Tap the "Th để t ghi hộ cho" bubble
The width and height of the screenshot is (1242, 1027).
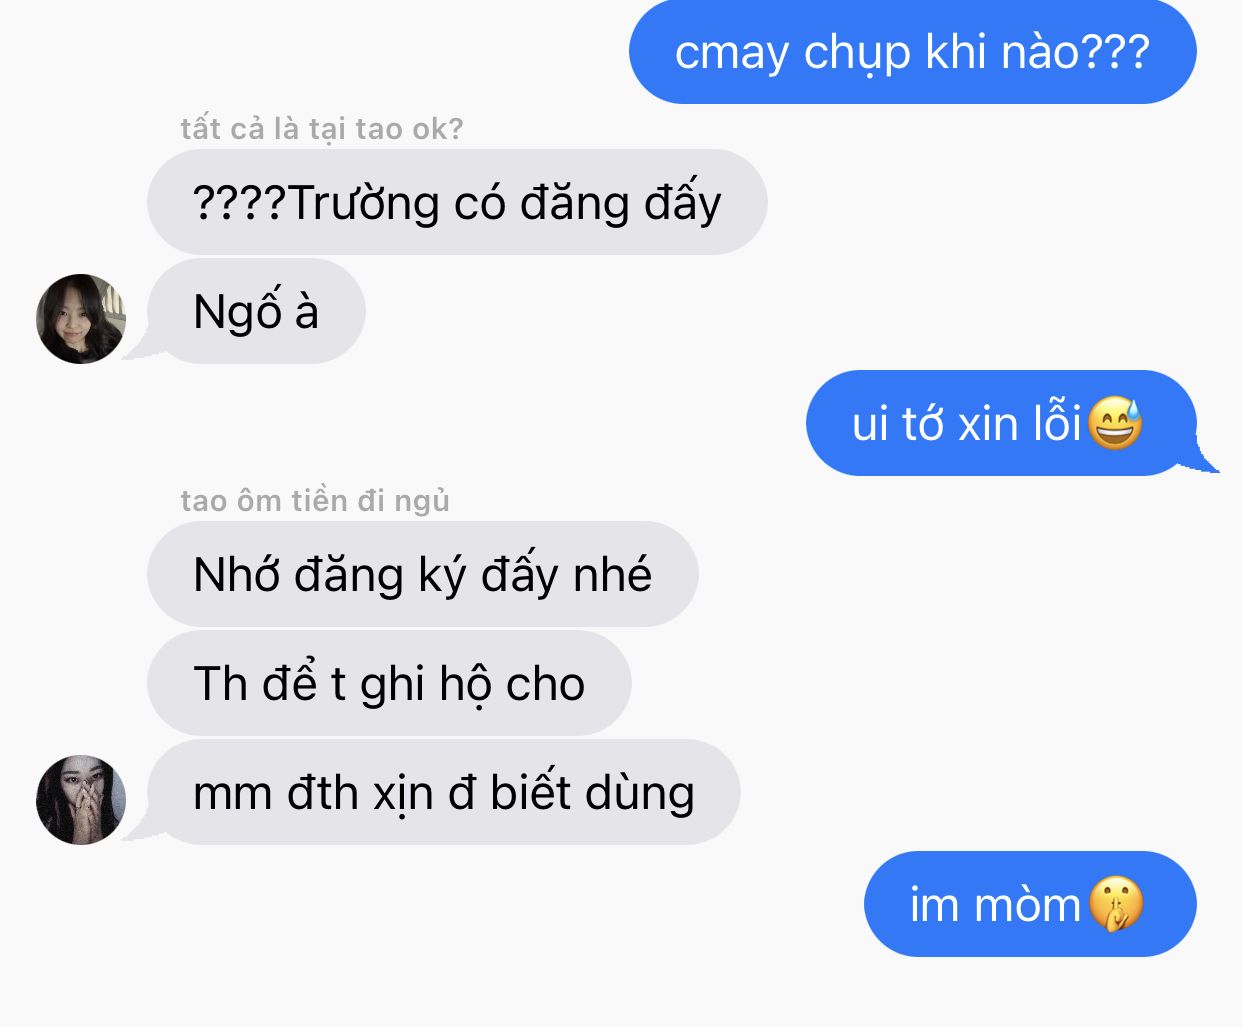[x=389, y=683]
